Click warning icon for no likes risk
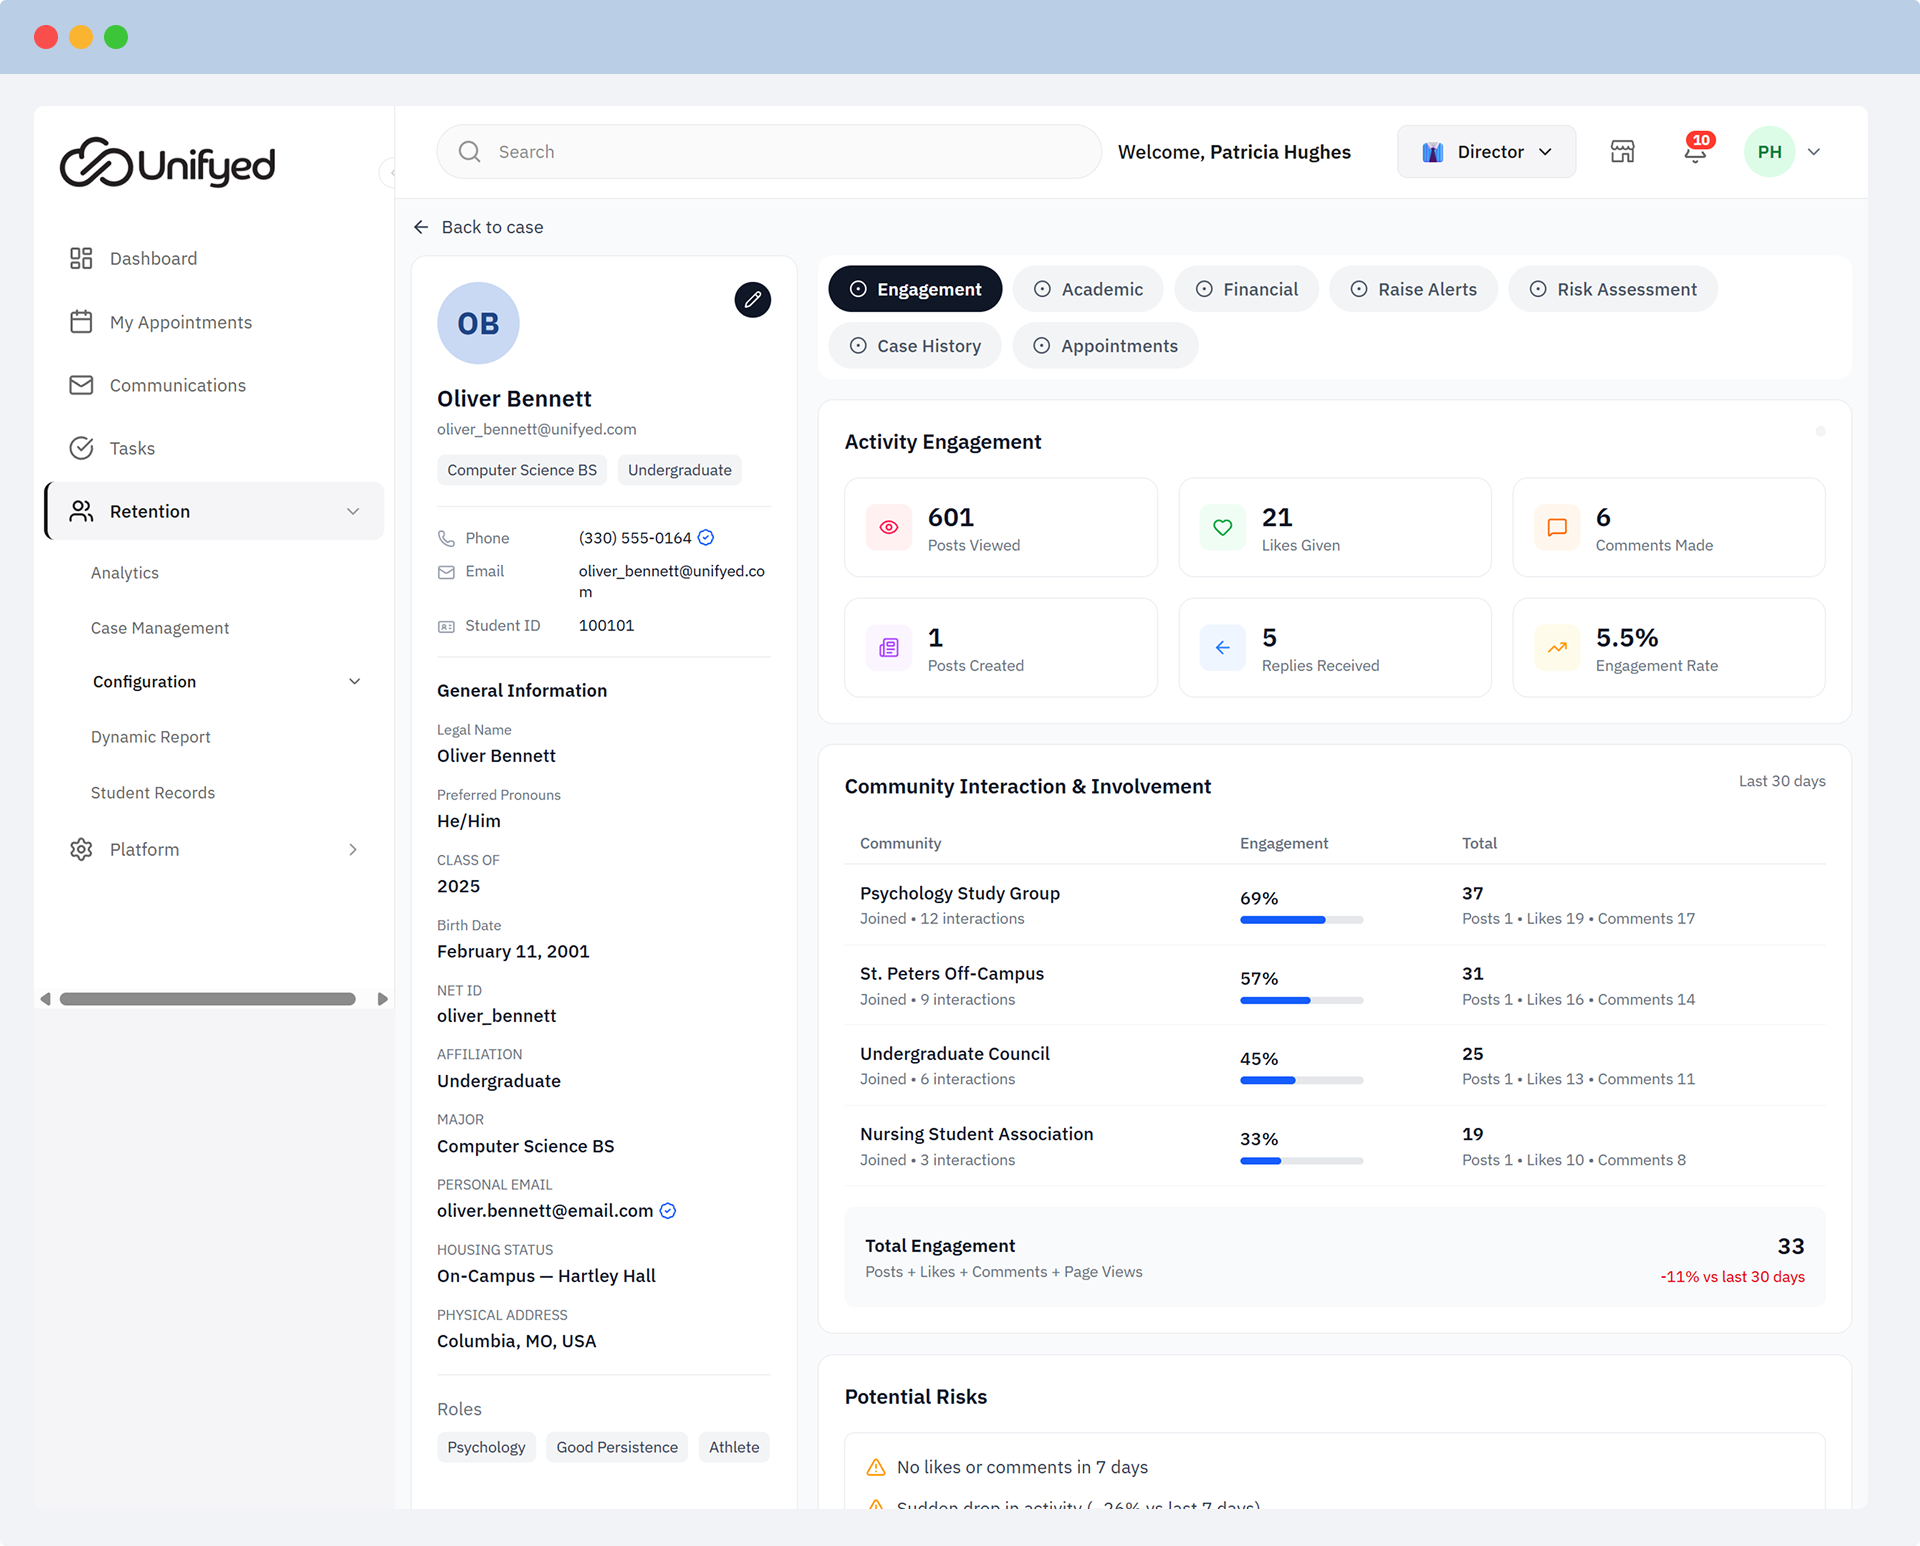 (x=875, y=1467)
